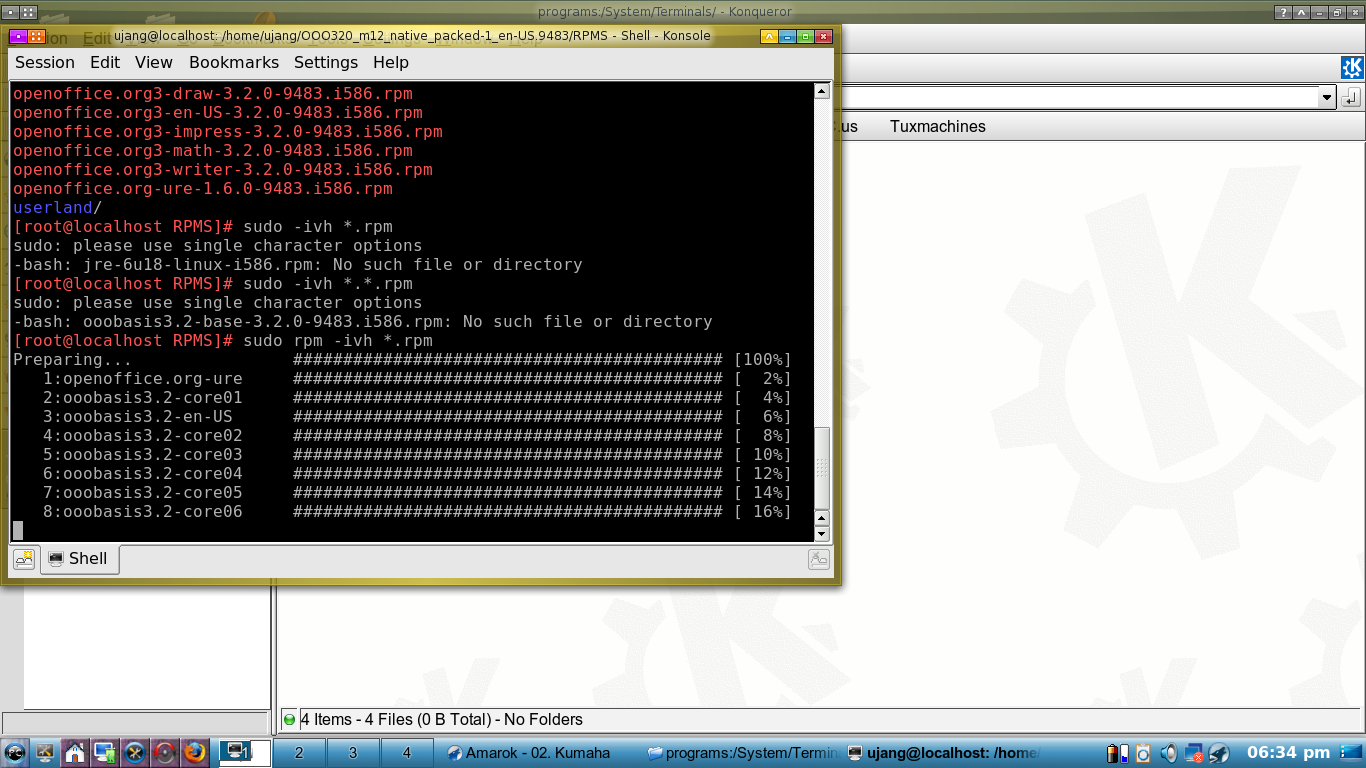Click the new session icon in Konsole

pyautogui.click(x=24, y=559)
